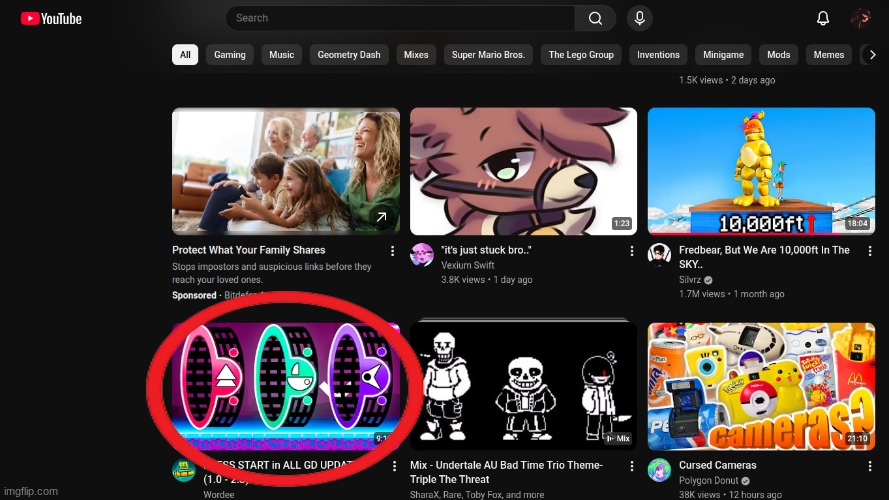Viewport: 889px width, 500px height.
Task: Open title "Mix - Undertale AU Bad Time Trio"
Action: pyautogui.click(x=506, y=472)
